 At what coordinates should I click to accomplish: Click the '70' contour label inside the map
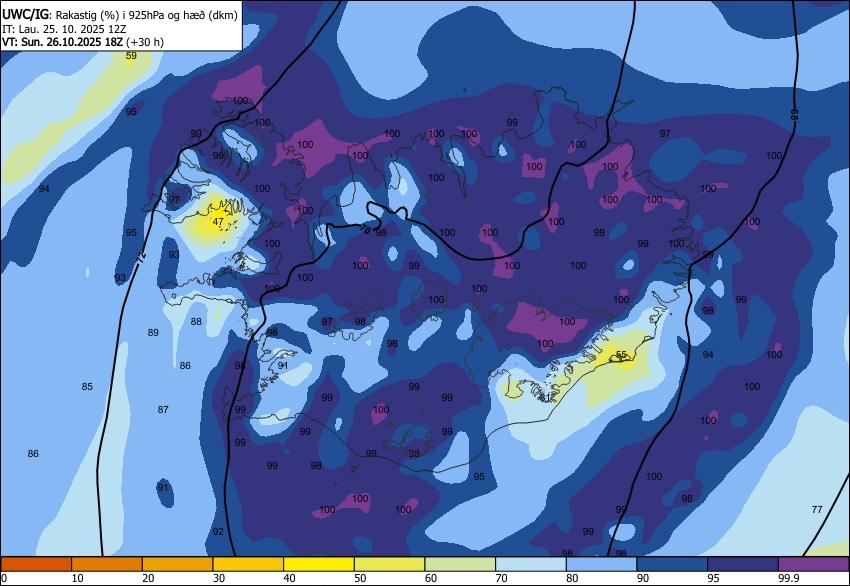pos(365,230)
